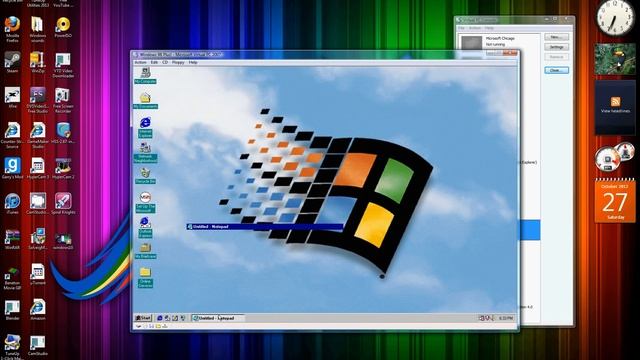Image resolution: width=640 pixels, height=360 pixels.
Task: Open DVDVideoSoft Free Studio icon
Action: (38, 100)
